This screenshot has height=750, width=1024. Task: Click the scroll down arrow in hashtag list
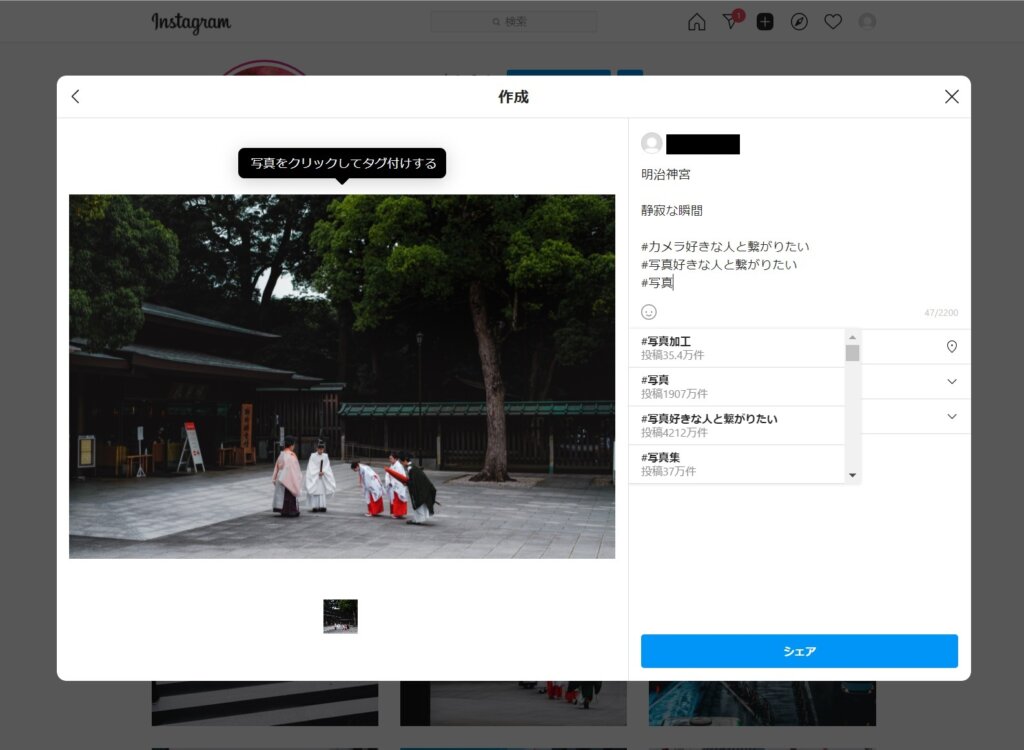click(x=852, y=475)
